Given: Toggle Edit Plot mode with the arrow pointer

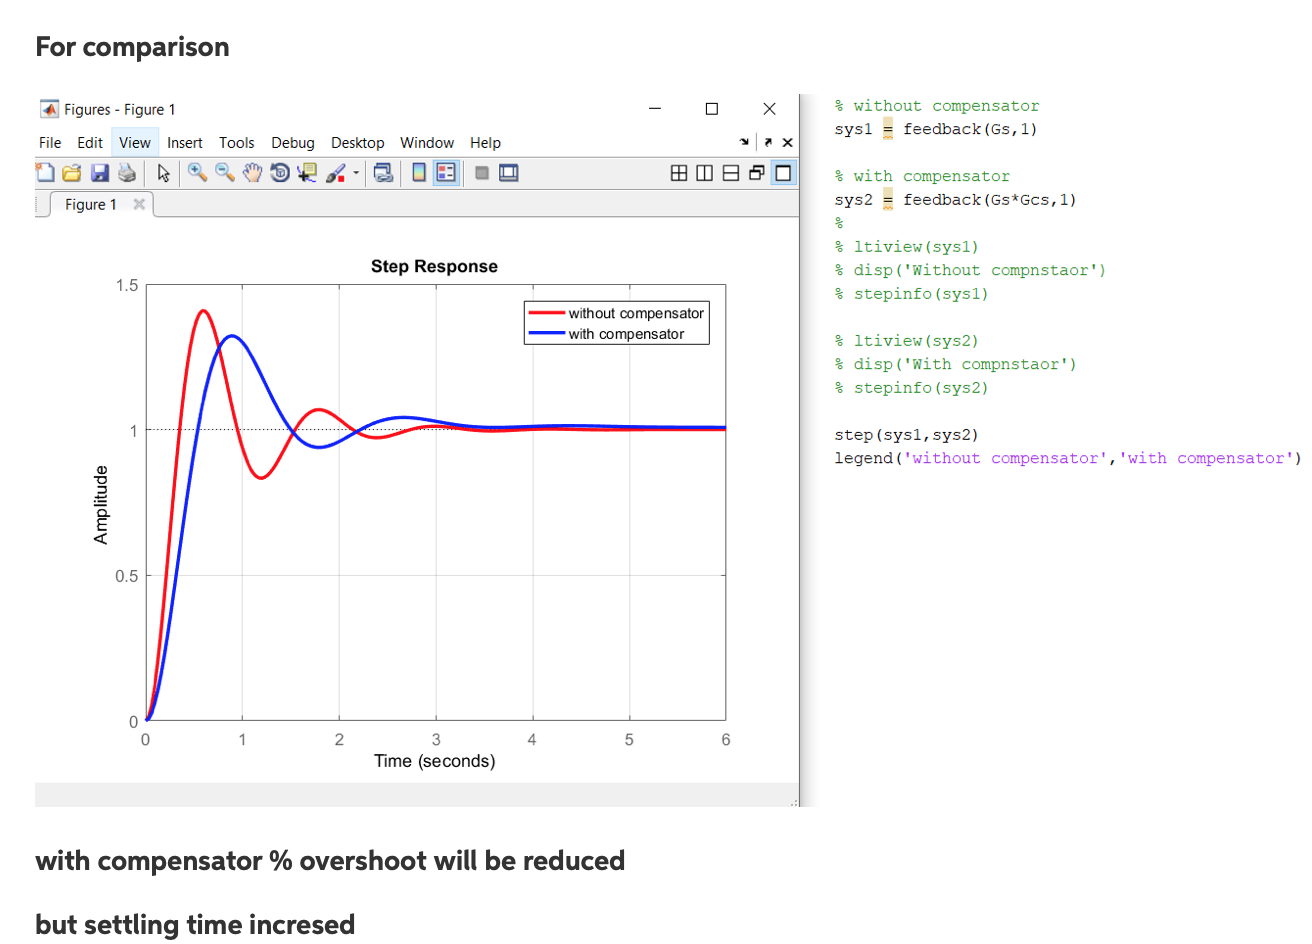Looking at the screenshot, I should [163, 172].
